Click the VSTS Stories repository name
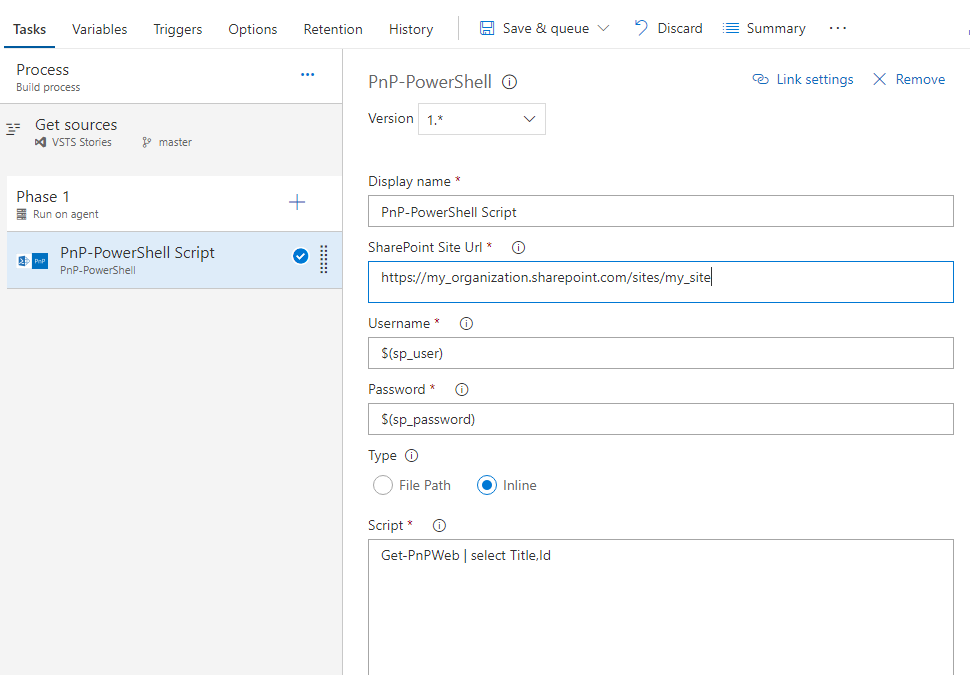Viewport: 970px width, 675px height. coord(82,142)
